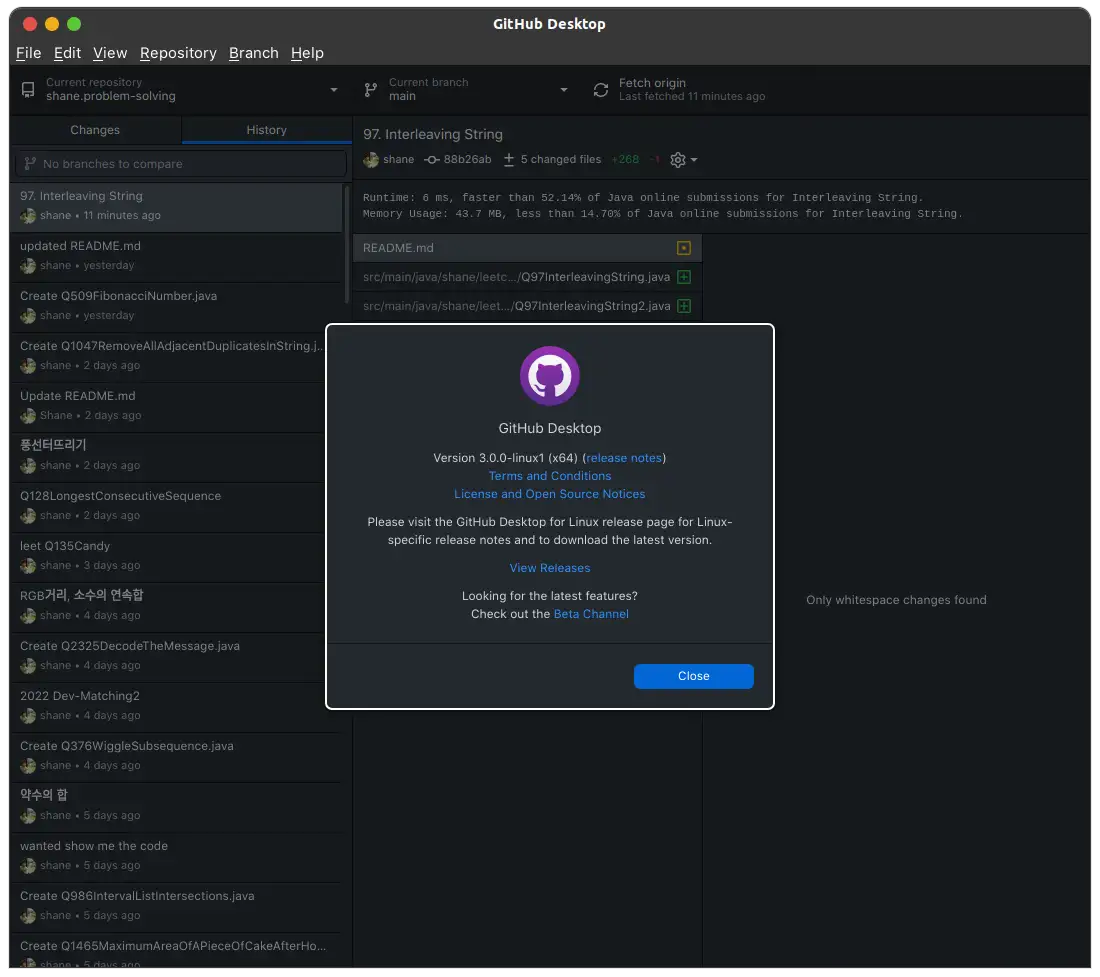Open the diff settings gear icon
The width and height of the screenshot is (1100, 977).
click(x=678, y=160)
